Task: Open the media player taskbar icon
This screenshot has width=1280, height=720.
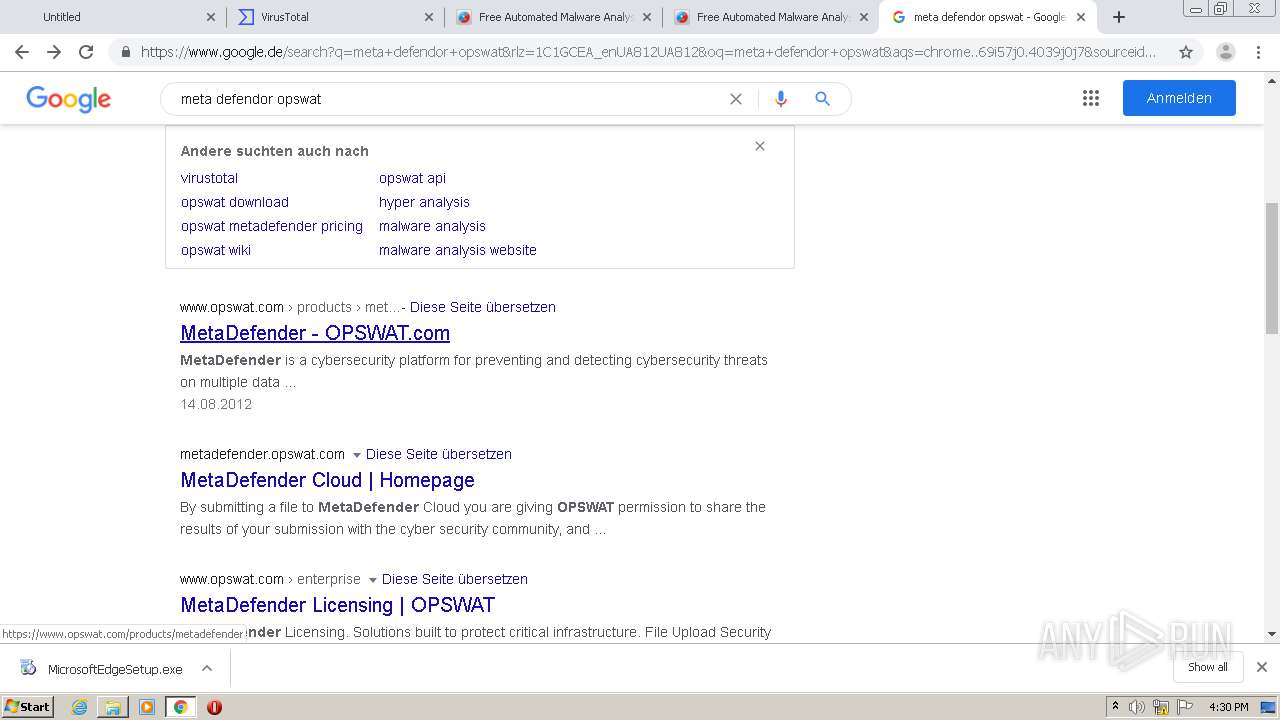Action: click(147, 707)
